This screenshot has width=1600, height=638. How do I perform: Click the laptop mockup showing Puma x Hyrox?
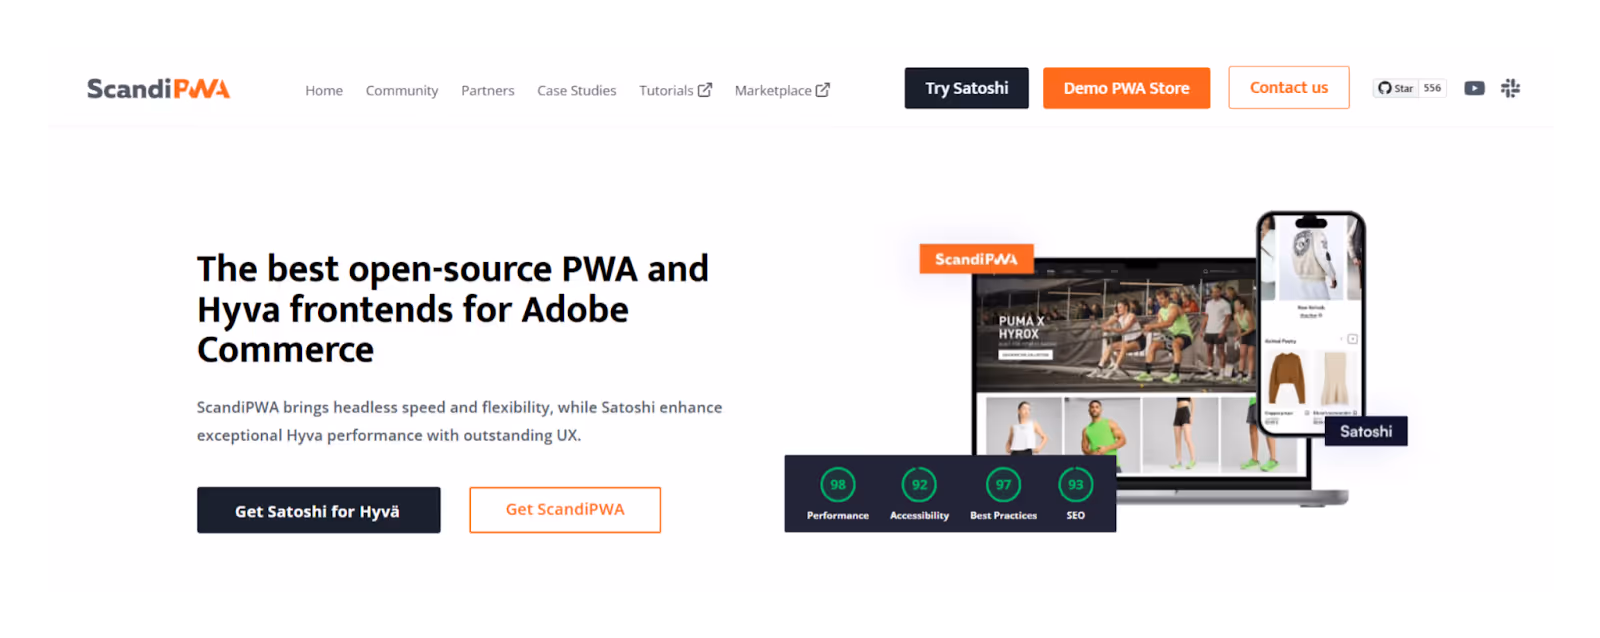pos(1115,370)
